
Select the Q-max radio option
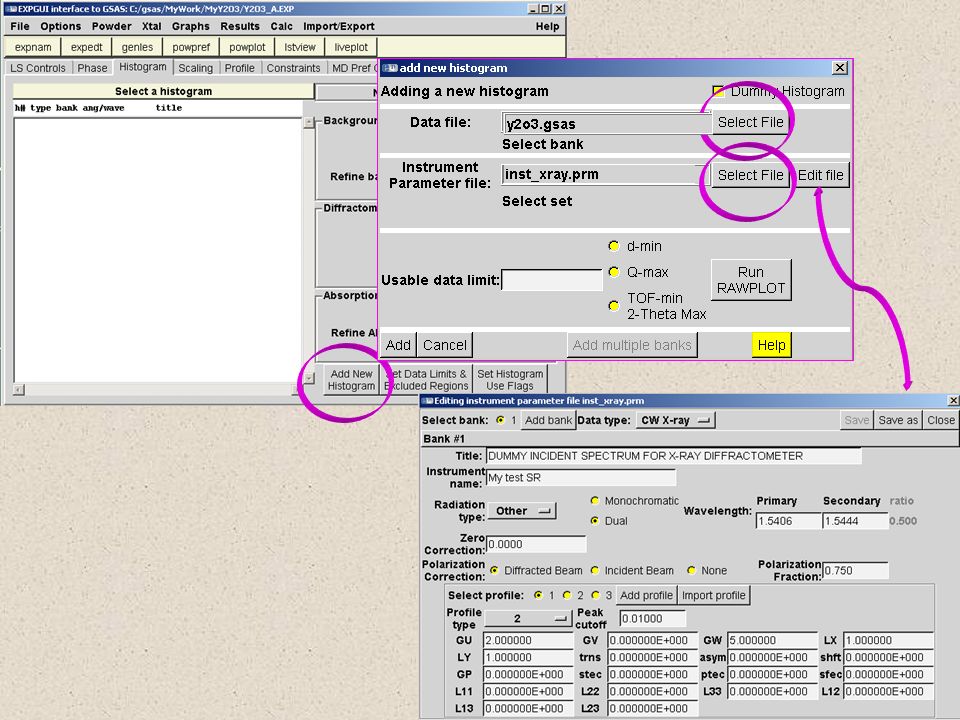[x=613, y=272]
